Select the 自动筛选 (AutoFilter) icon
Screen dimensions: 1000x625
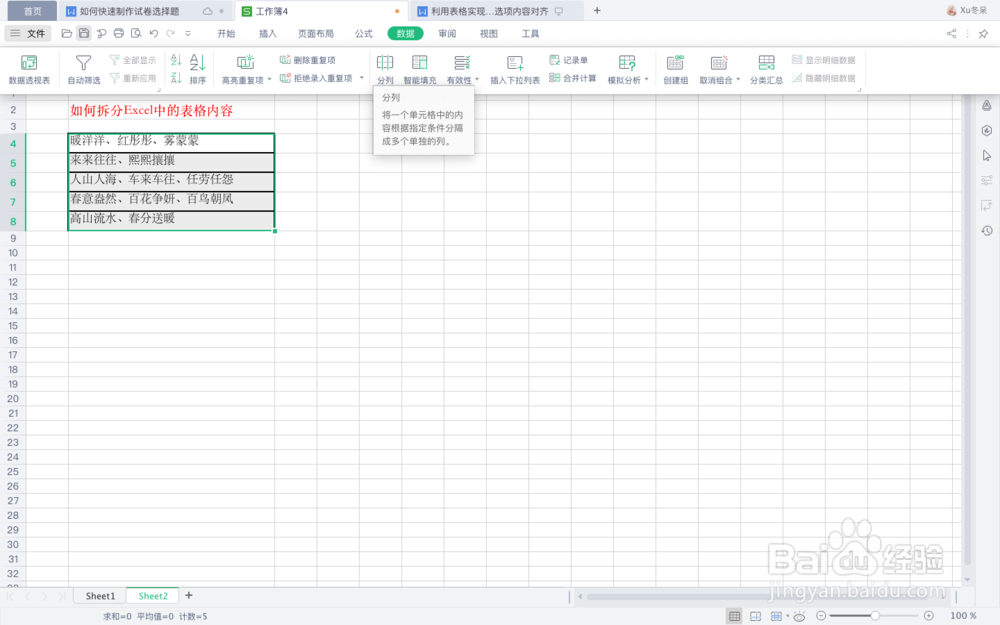[x=85, y=68]
